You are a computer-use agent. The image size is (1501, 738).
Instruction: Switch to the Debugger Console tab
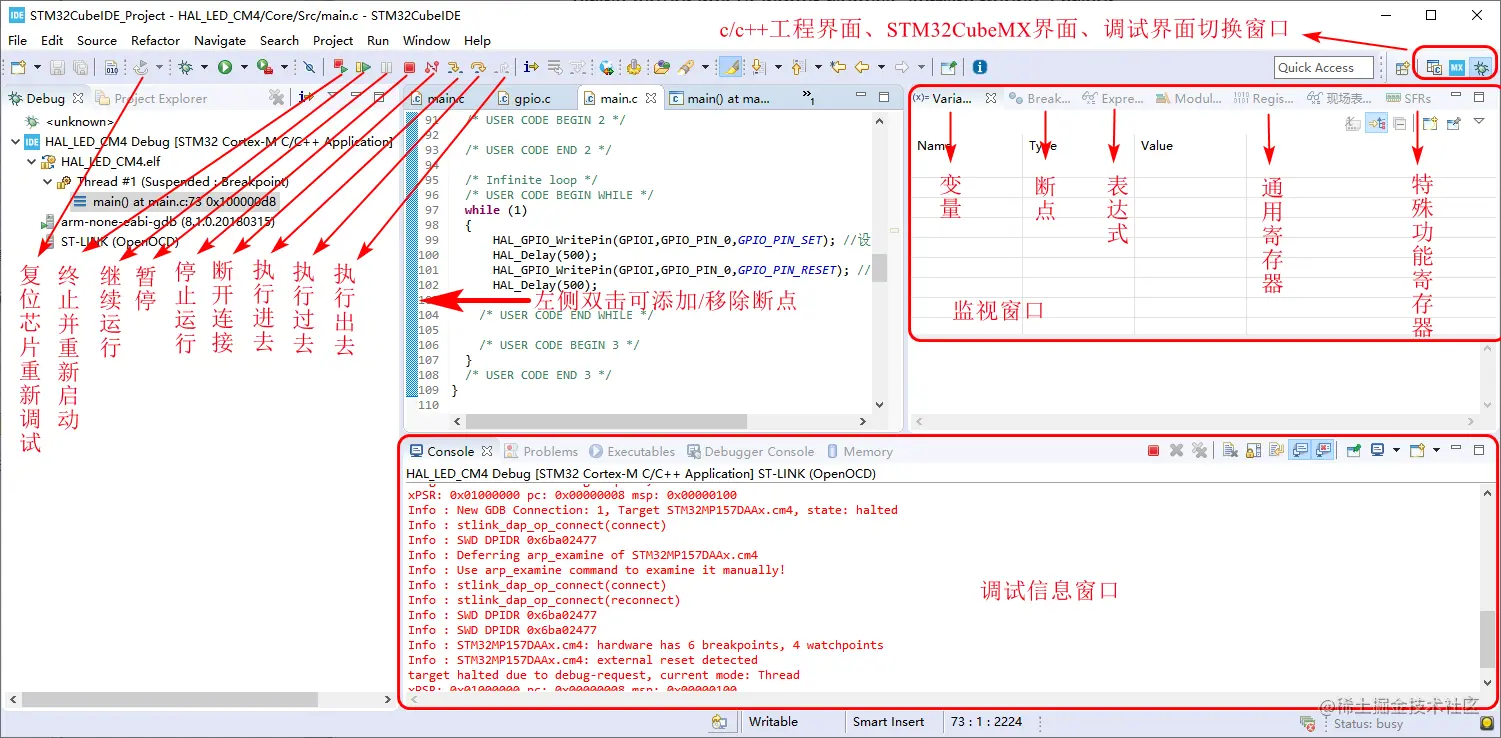coord(750,451)
